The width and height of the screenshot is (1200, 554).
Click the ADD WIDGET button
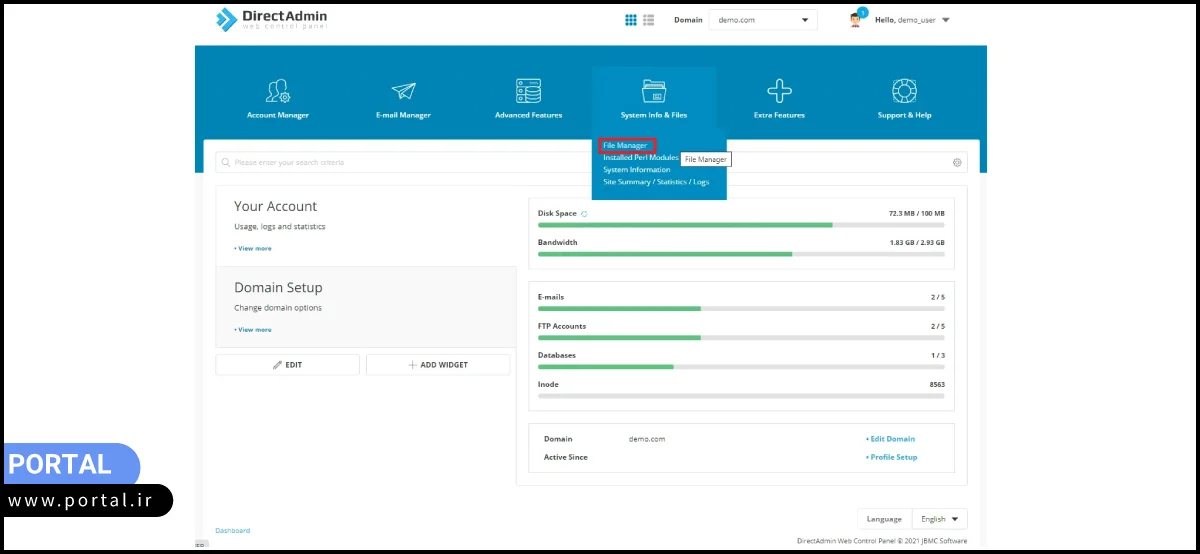pos(438,365)
